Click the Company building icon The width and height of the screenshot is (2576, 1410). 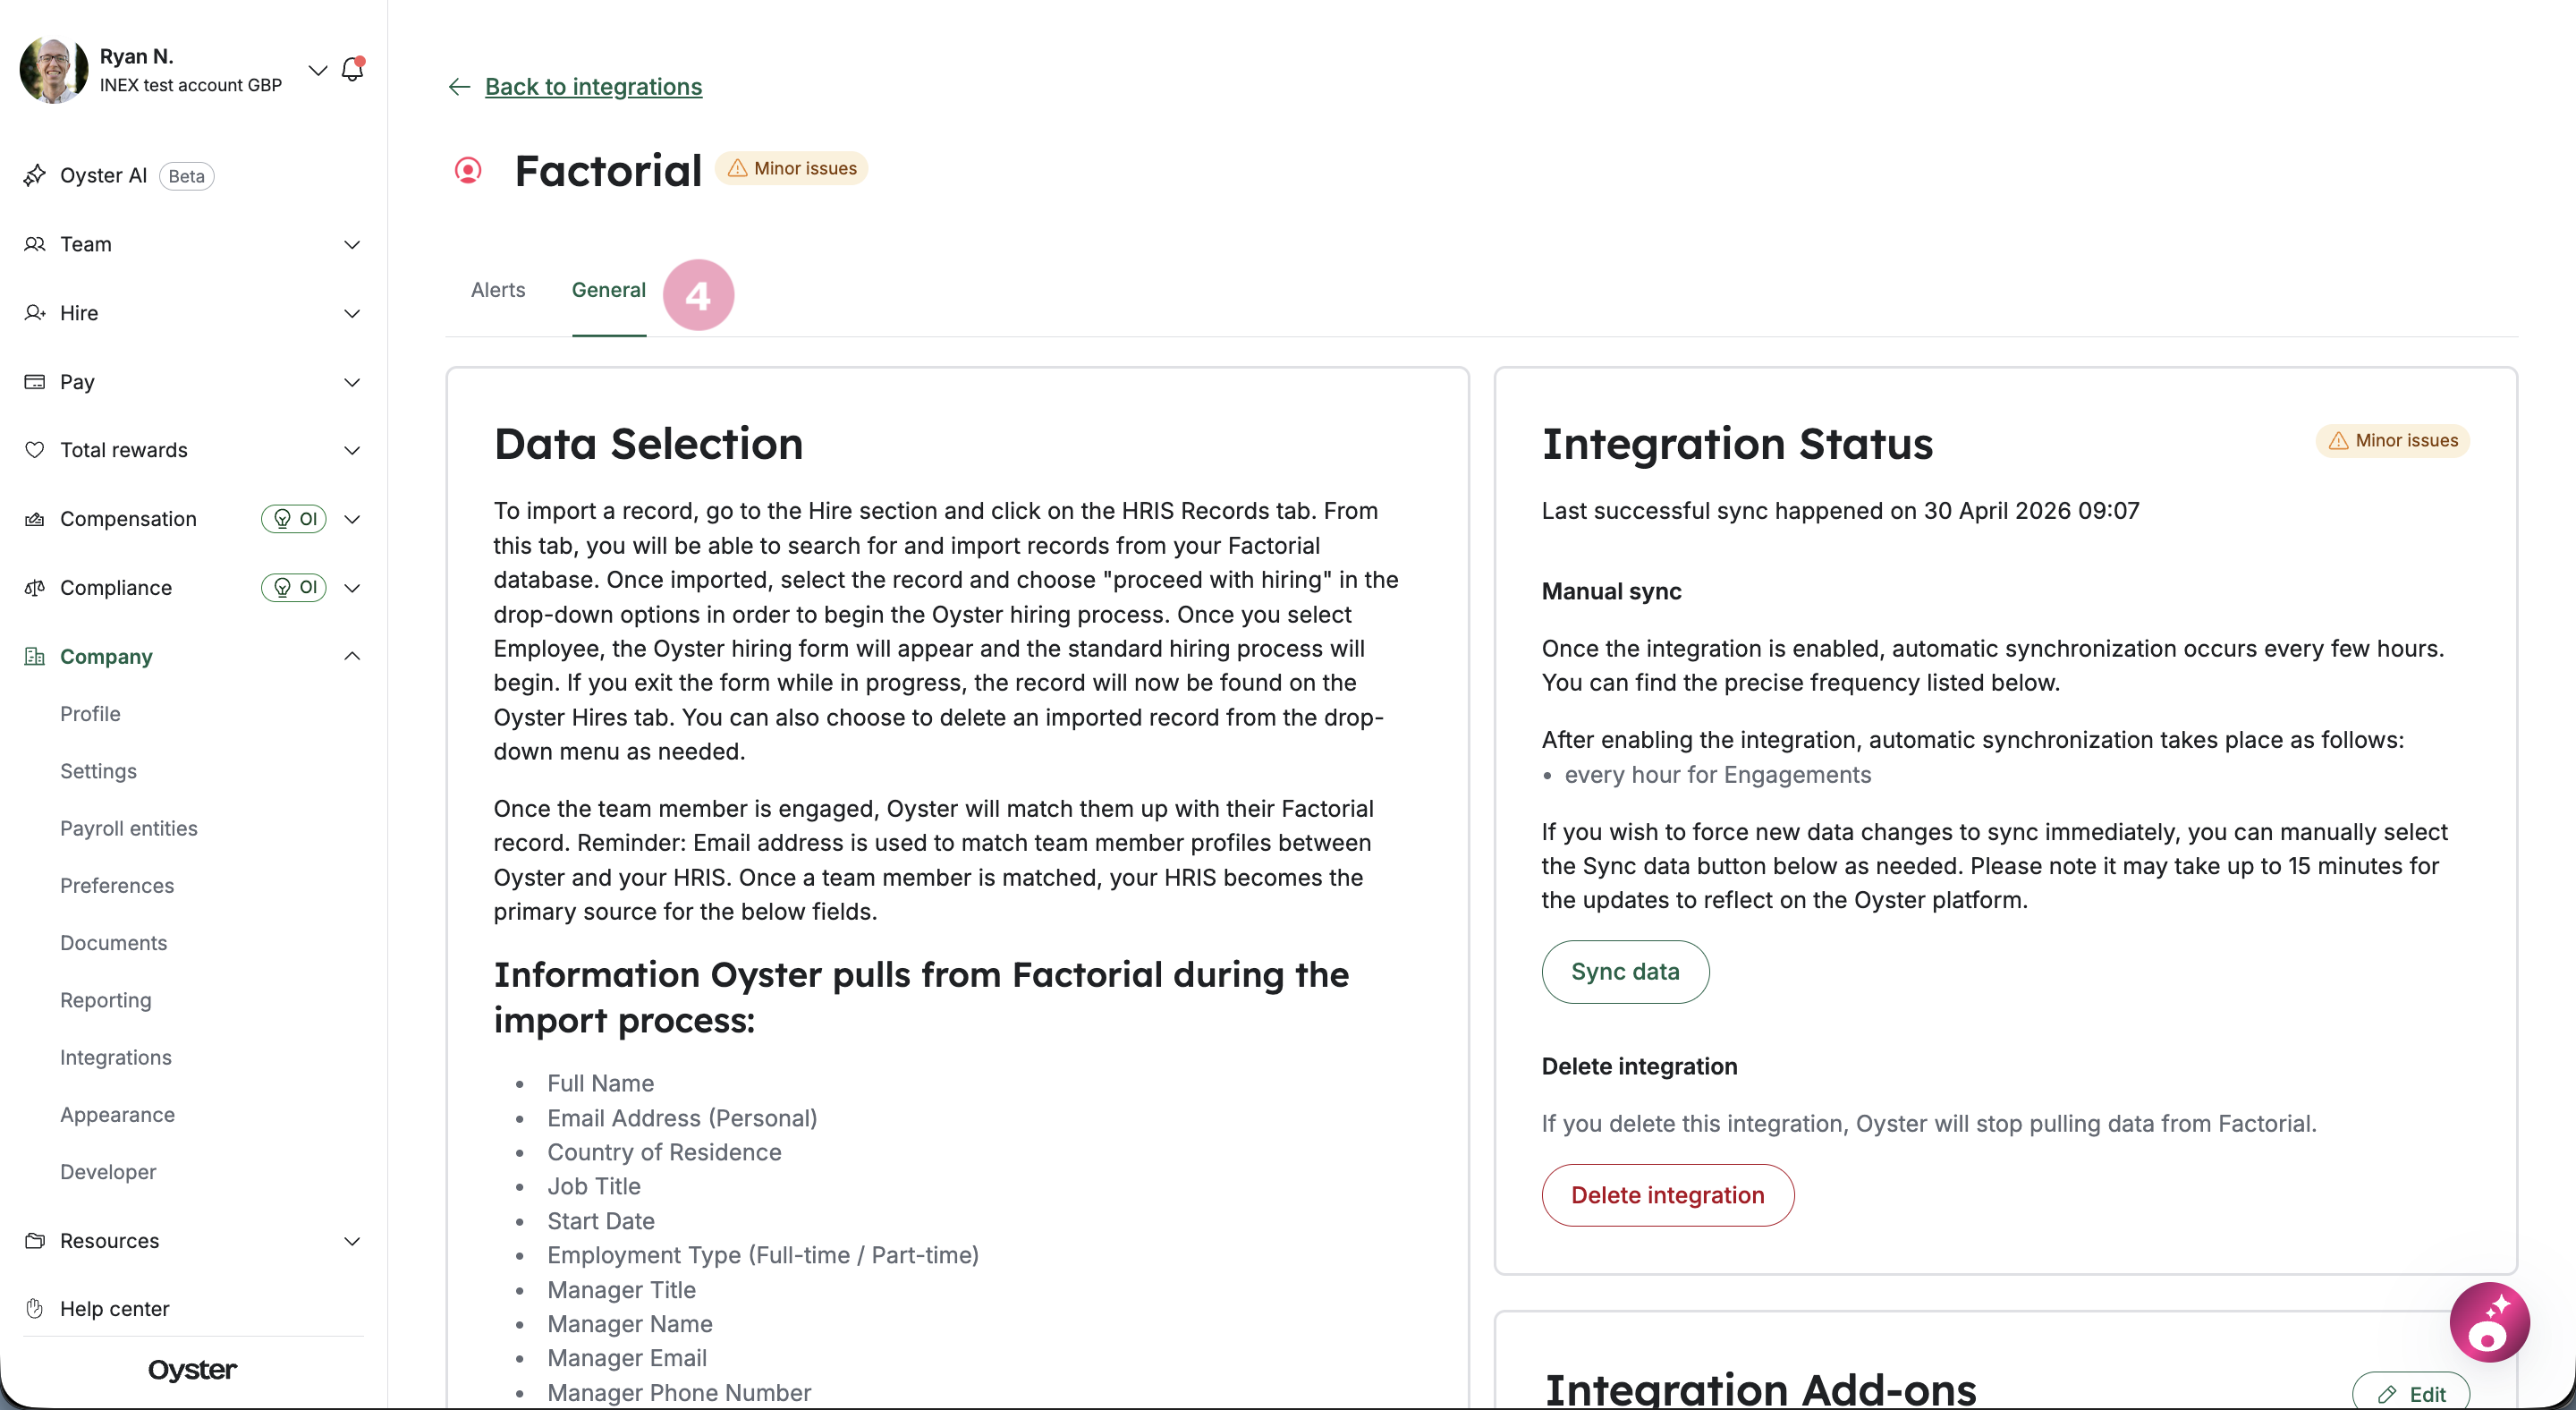coord(35,656)
